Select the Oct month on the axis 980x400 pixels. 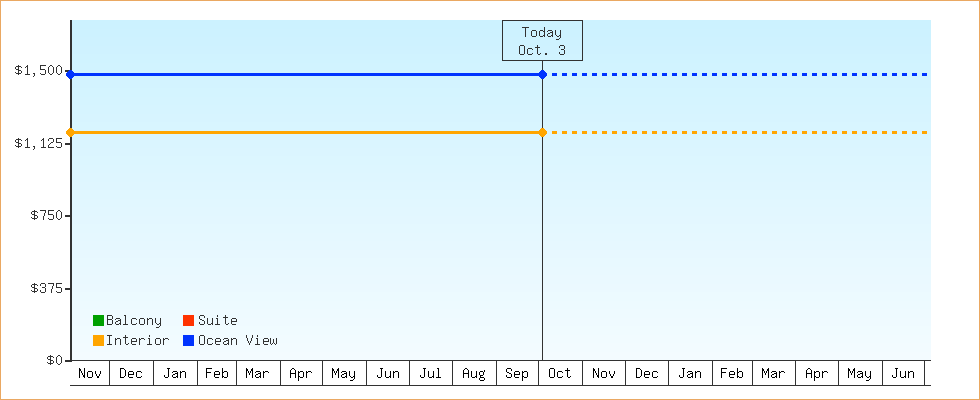(x=560, y=373)
